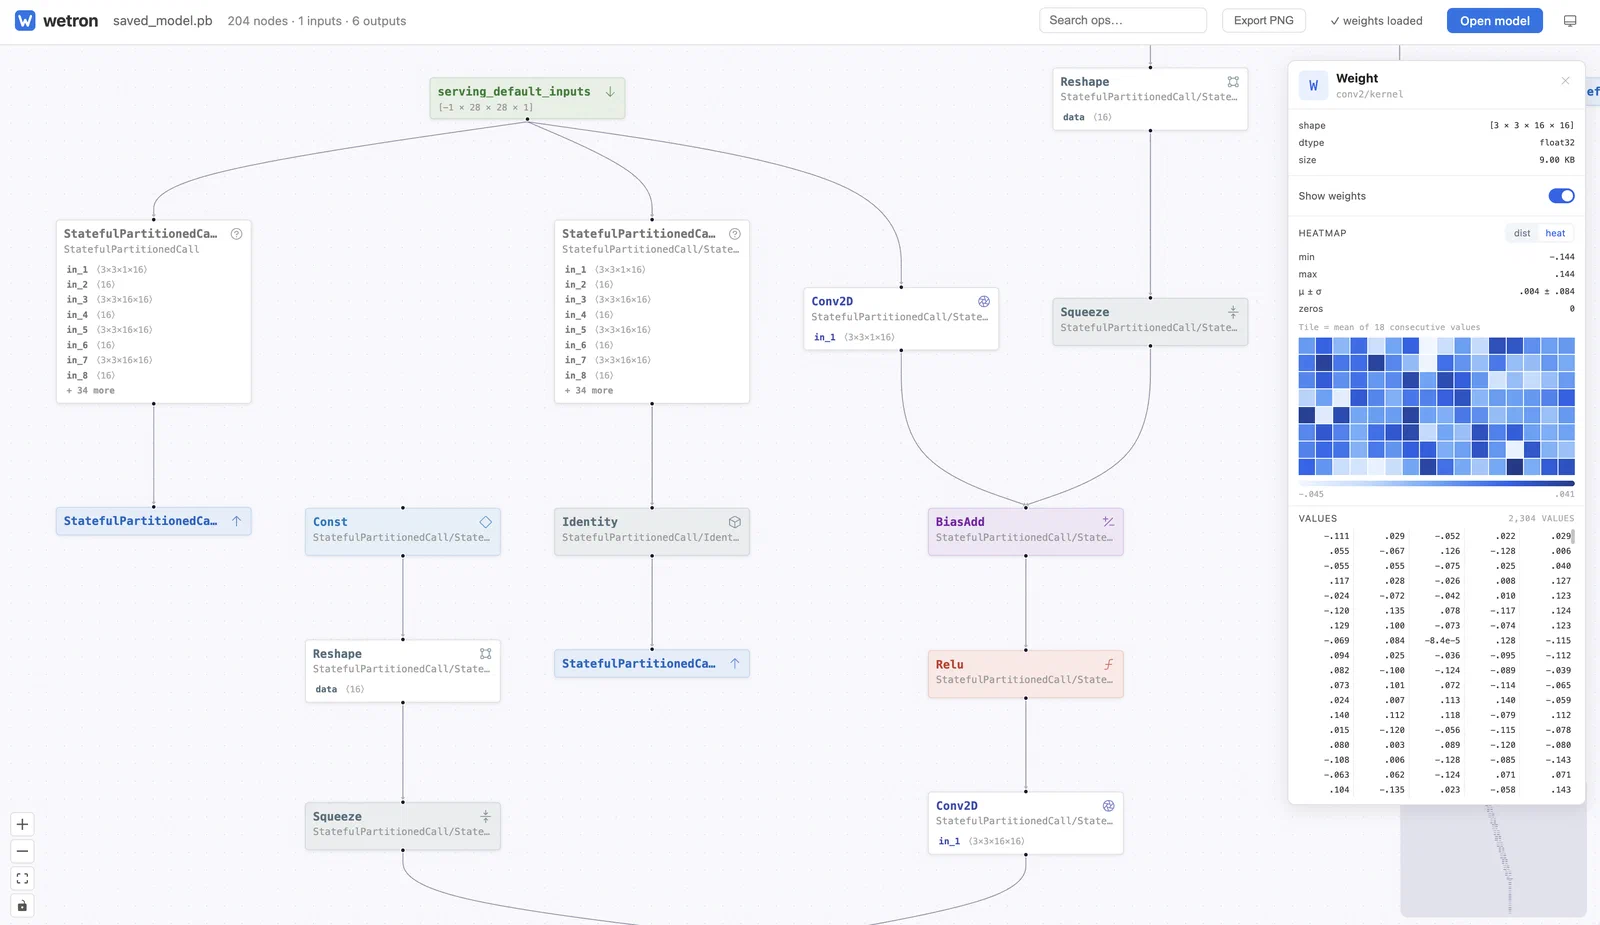Select the heat view tab

point(1555,233)
